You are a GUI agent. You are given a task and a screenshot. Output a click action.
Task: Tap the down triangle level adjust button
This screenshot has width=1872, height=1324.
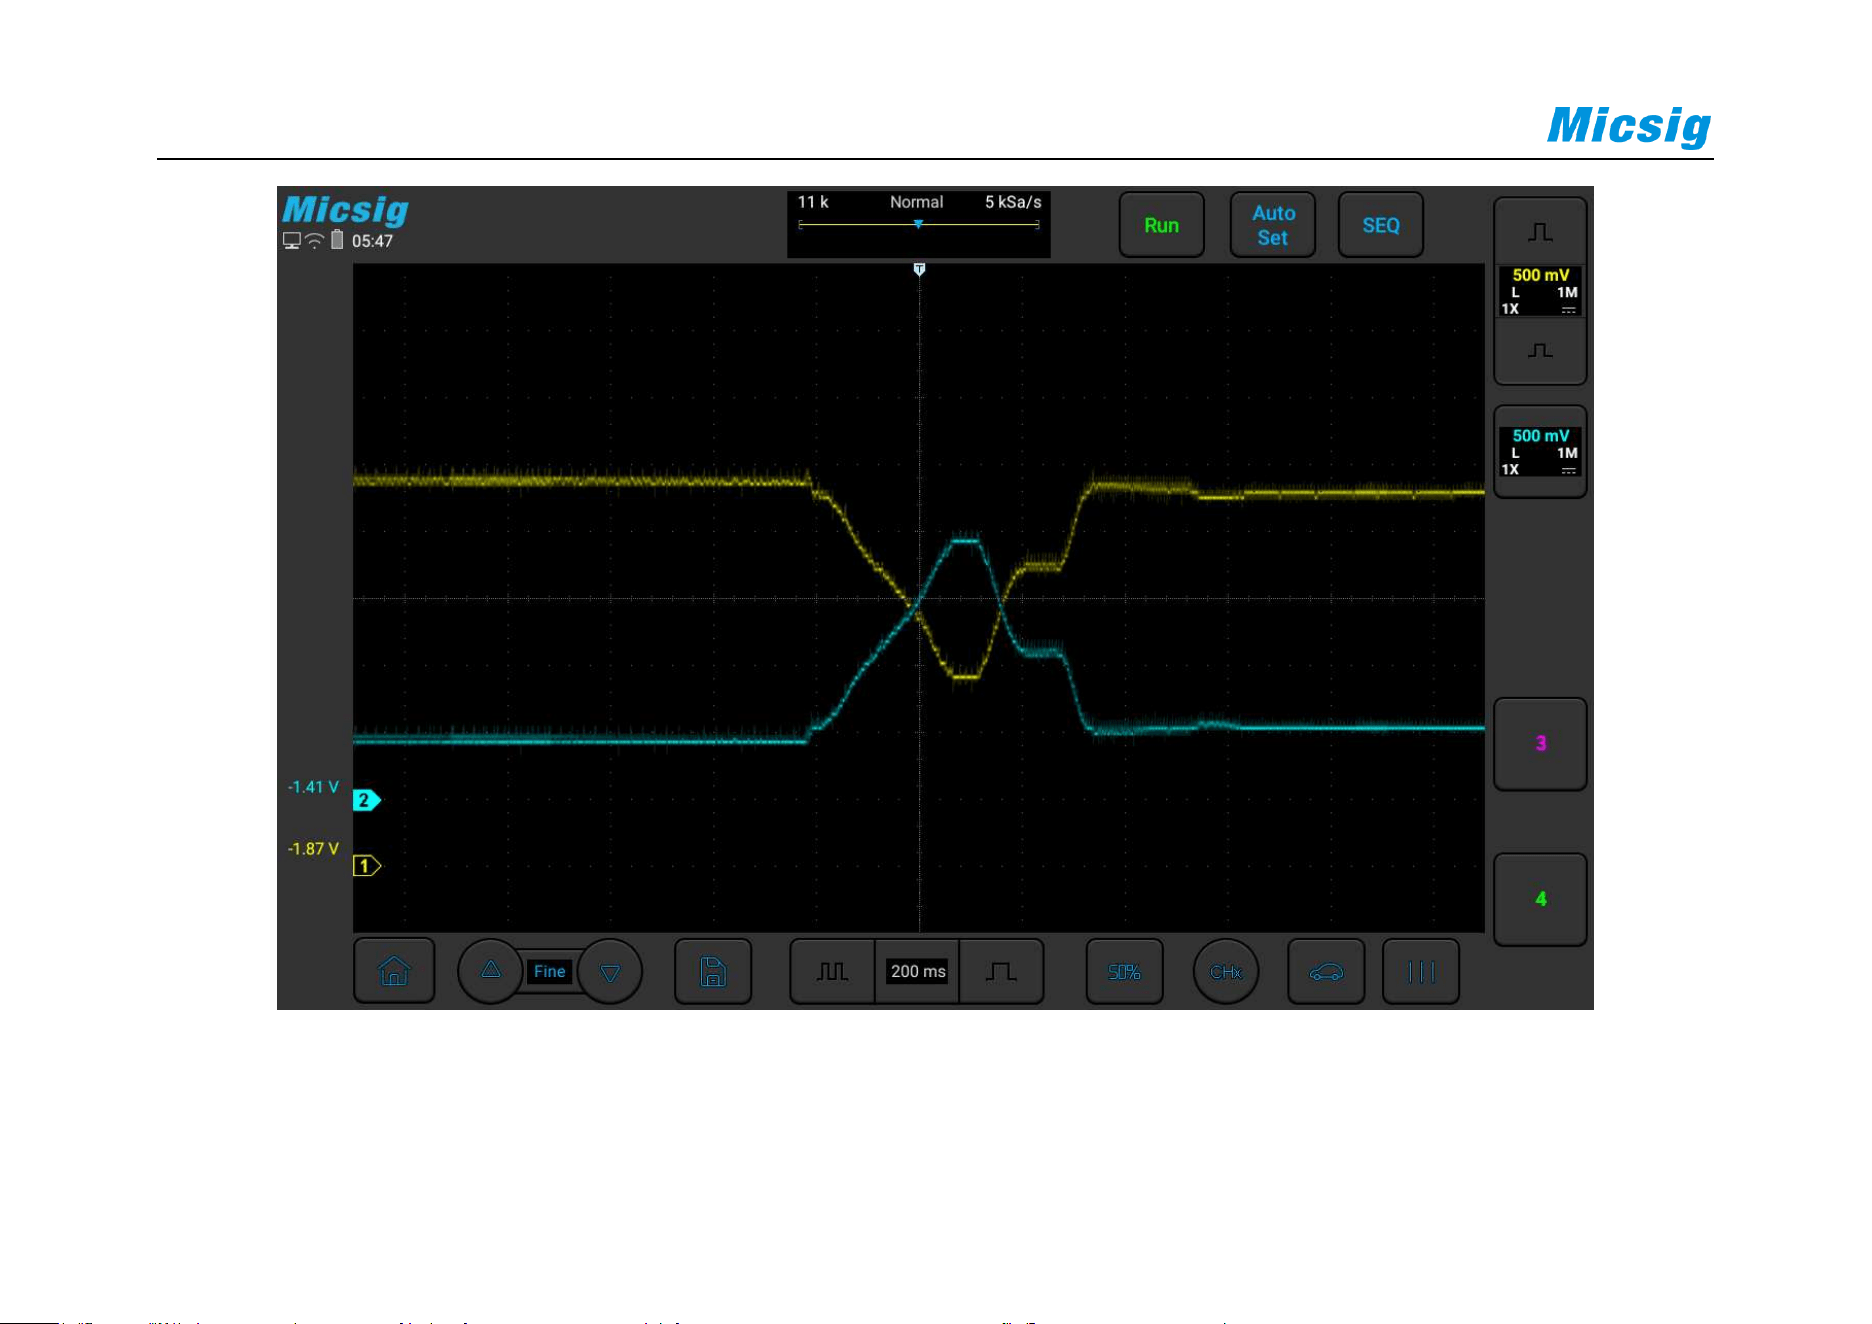point(610,971)
